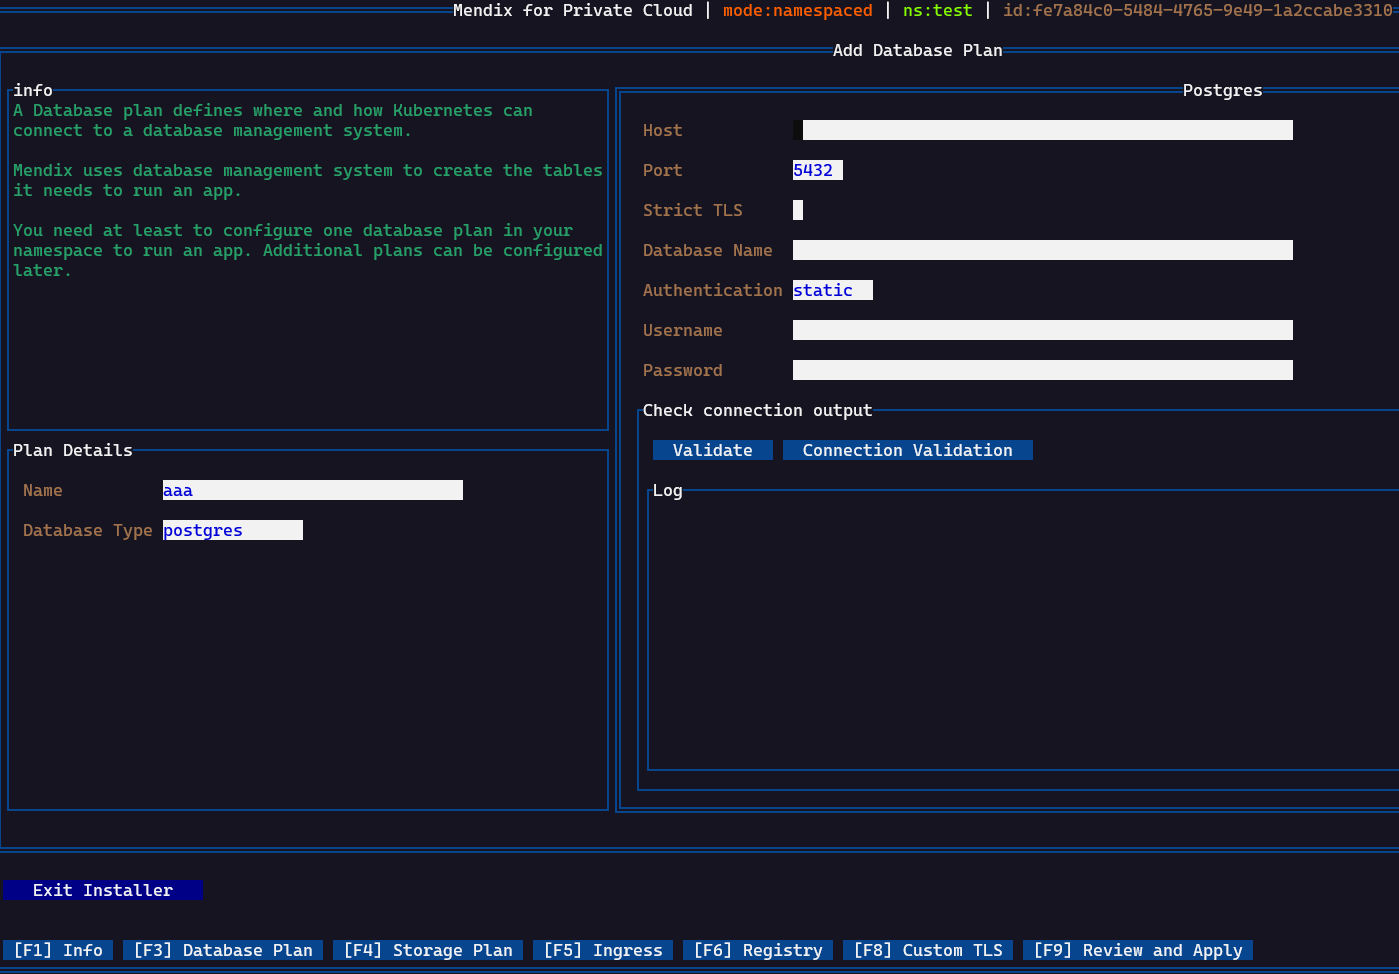The width and height of the screenshot is (1399, 974).
Task: Focus the Username input field
Action: pos(1043,330)
